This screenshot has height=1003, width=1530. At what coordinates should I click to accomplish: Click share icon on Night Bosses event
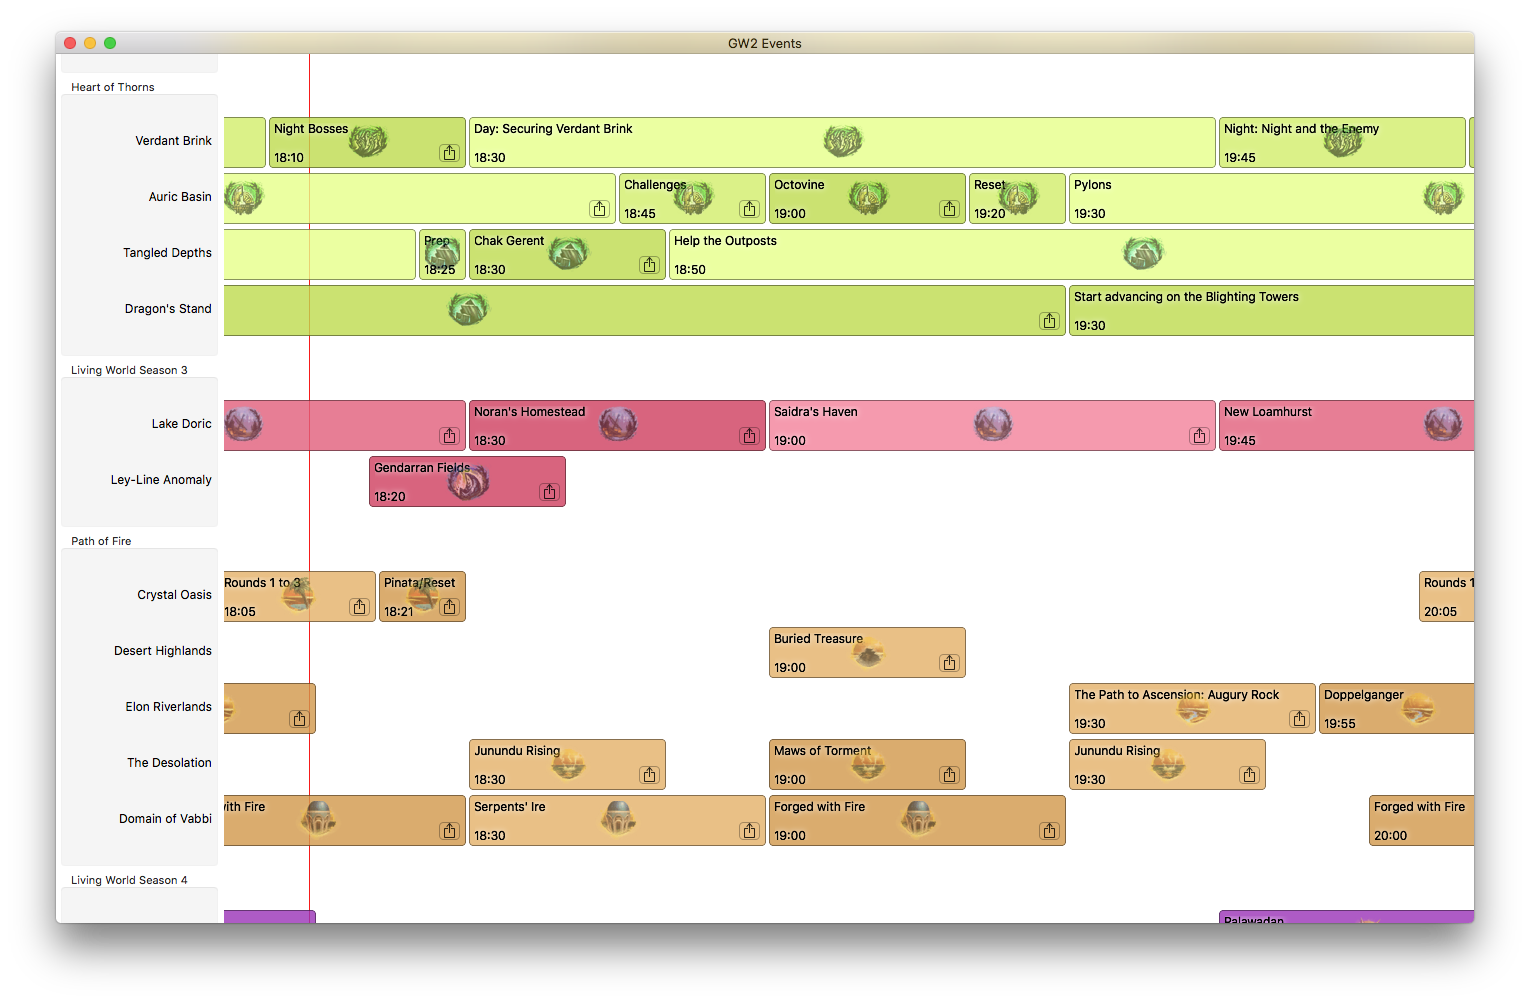click(449, 153)
